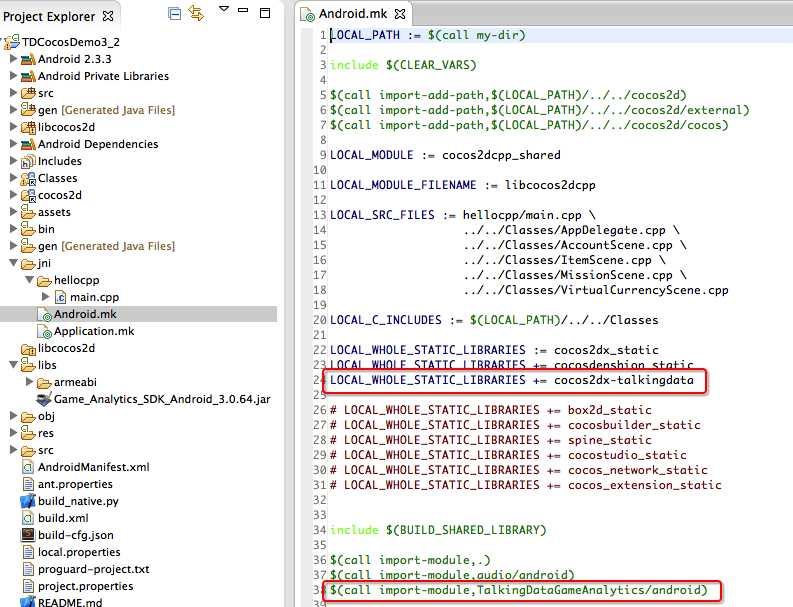Click Android Private Libraries icon
This screenshot has width=793, height=607.
coord(28,76)
